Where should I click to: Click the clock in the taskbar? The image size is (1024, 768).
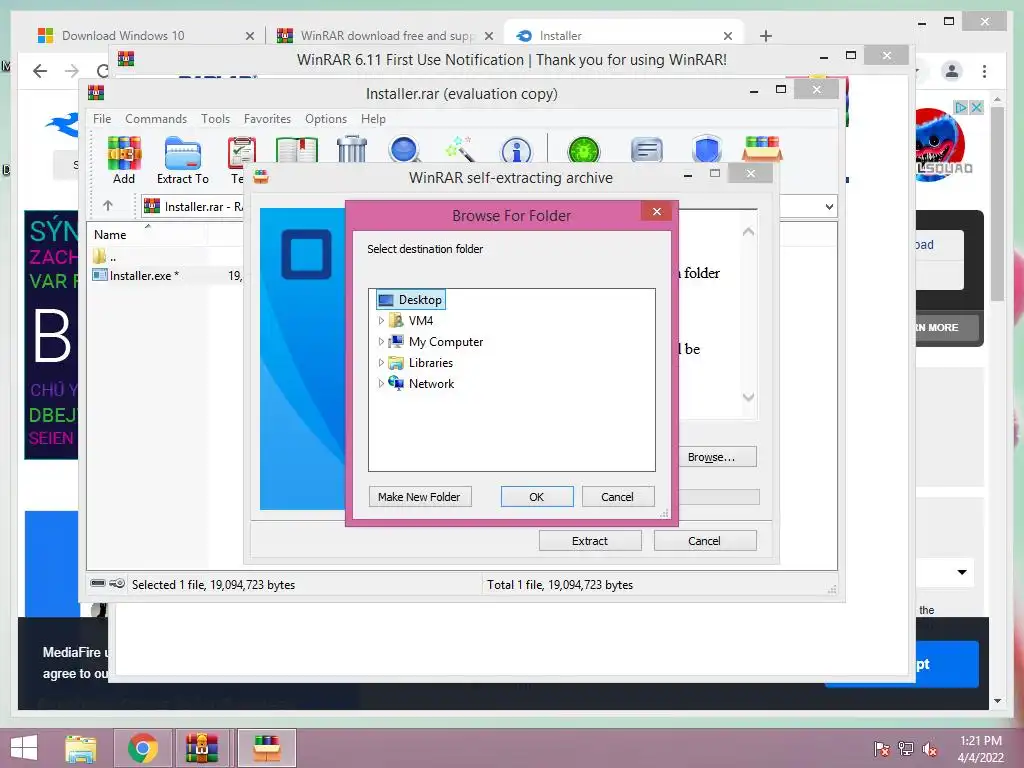pos(981,749)
